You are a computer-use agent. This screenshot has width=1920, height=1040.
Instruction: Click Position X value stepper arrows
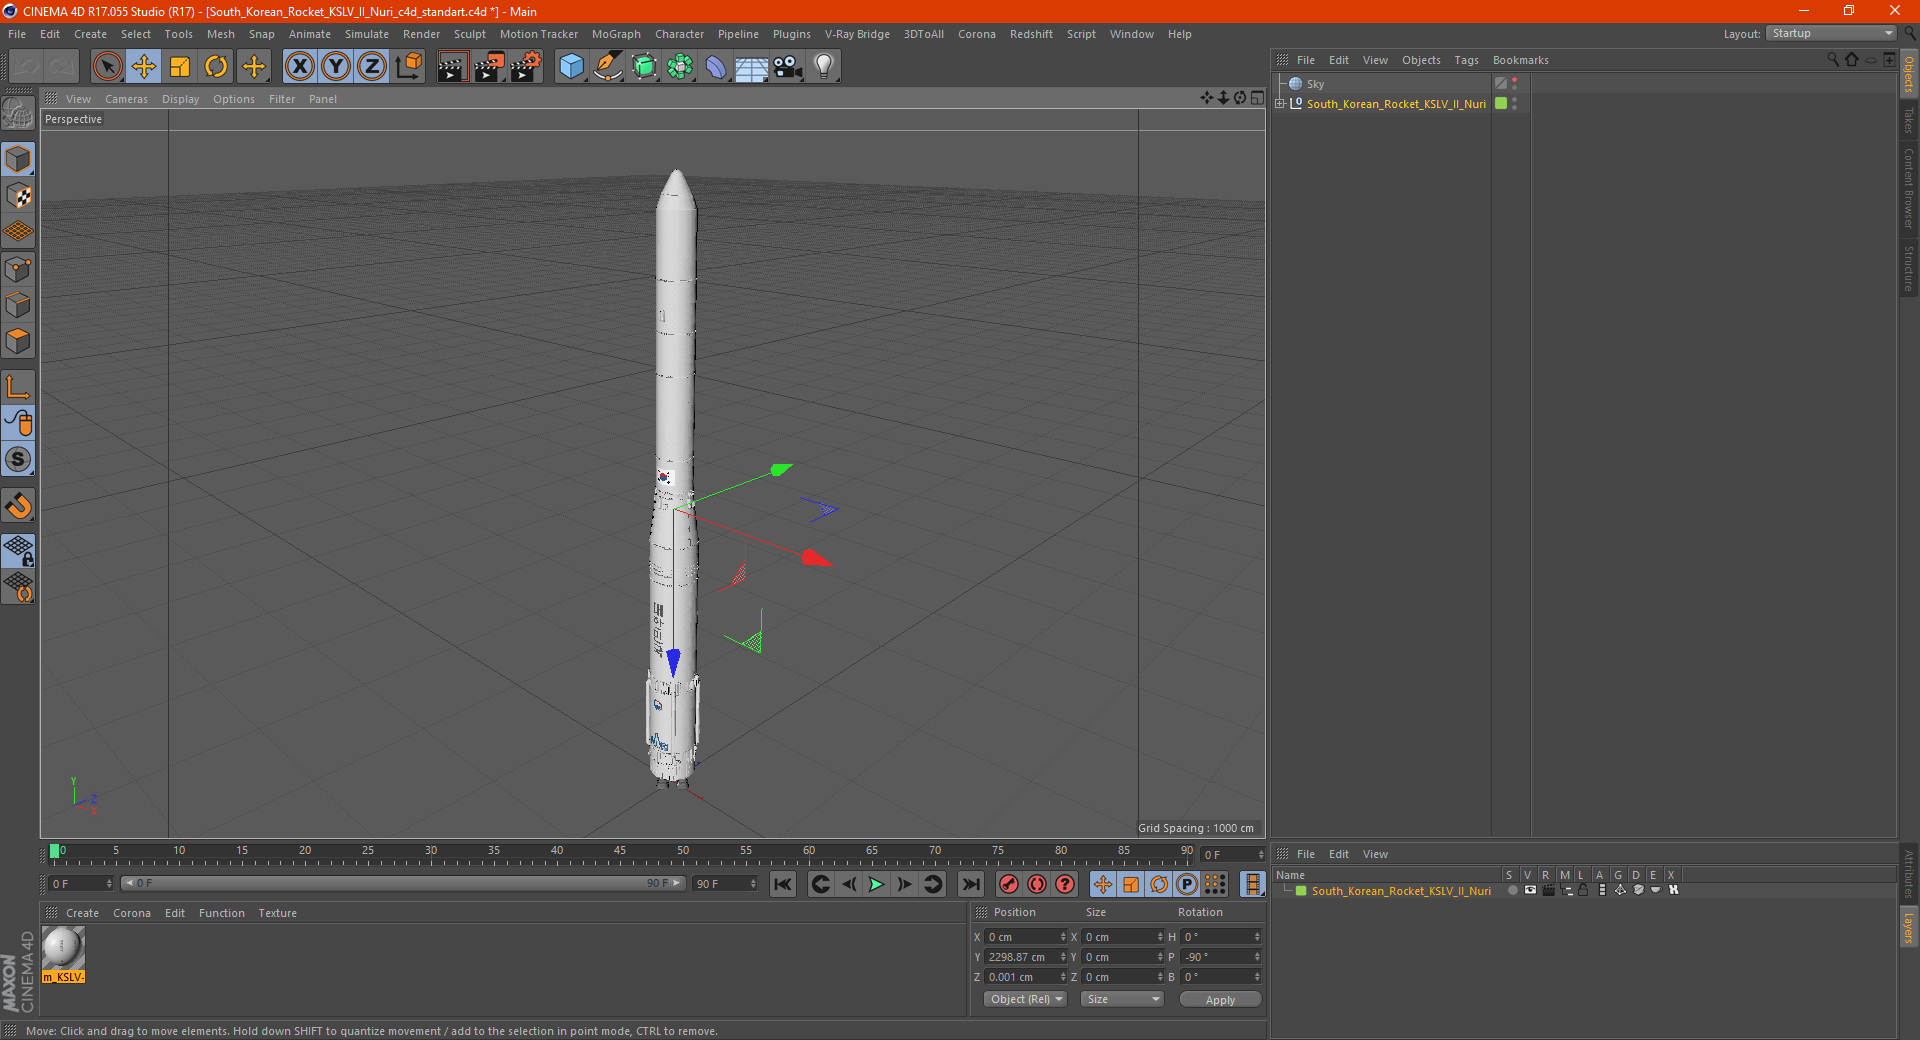1063,937
